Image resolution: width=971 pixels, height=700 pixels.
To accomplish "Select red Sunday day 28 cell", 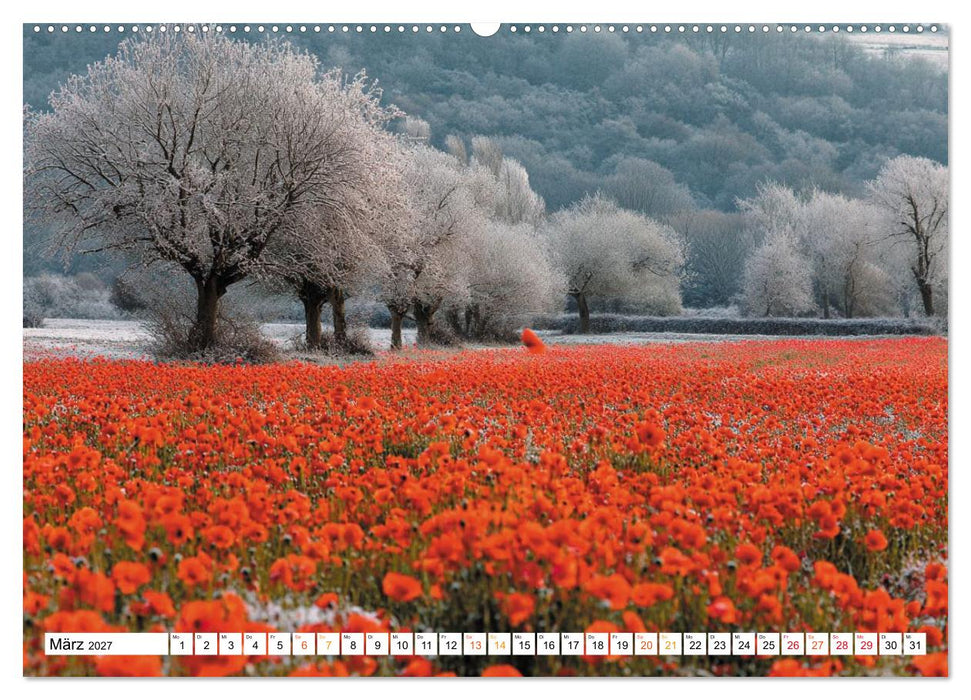I will coord(842,644).
